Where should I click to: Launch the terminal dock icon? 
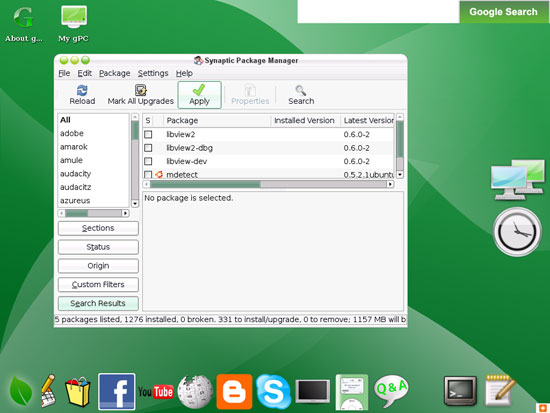[x=460, y=391]
